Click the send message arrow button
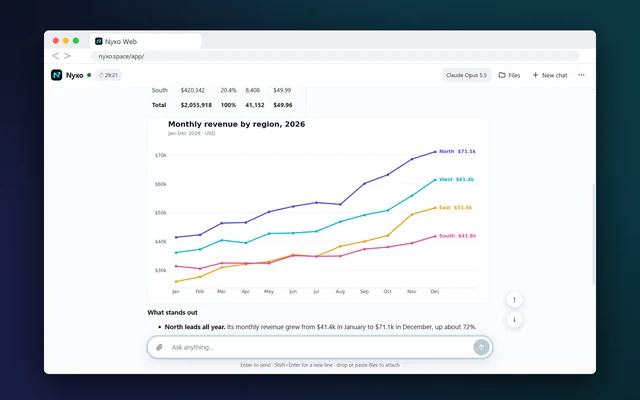The image size is (640, 400). (x=481, y=347)
